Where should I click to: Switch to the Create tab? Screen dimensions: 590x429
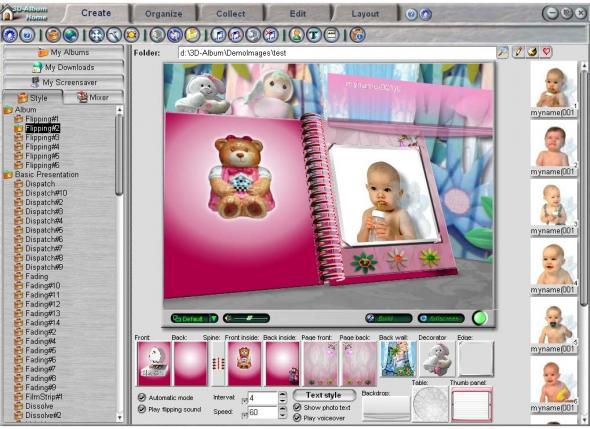point(96,13)
